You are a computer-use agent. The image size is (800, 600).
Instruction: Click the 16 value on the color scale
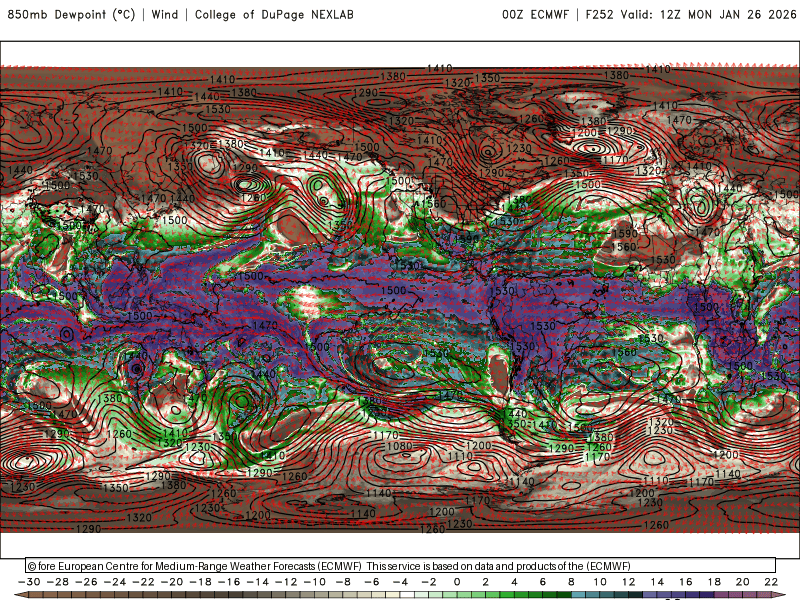click(686, 582)
